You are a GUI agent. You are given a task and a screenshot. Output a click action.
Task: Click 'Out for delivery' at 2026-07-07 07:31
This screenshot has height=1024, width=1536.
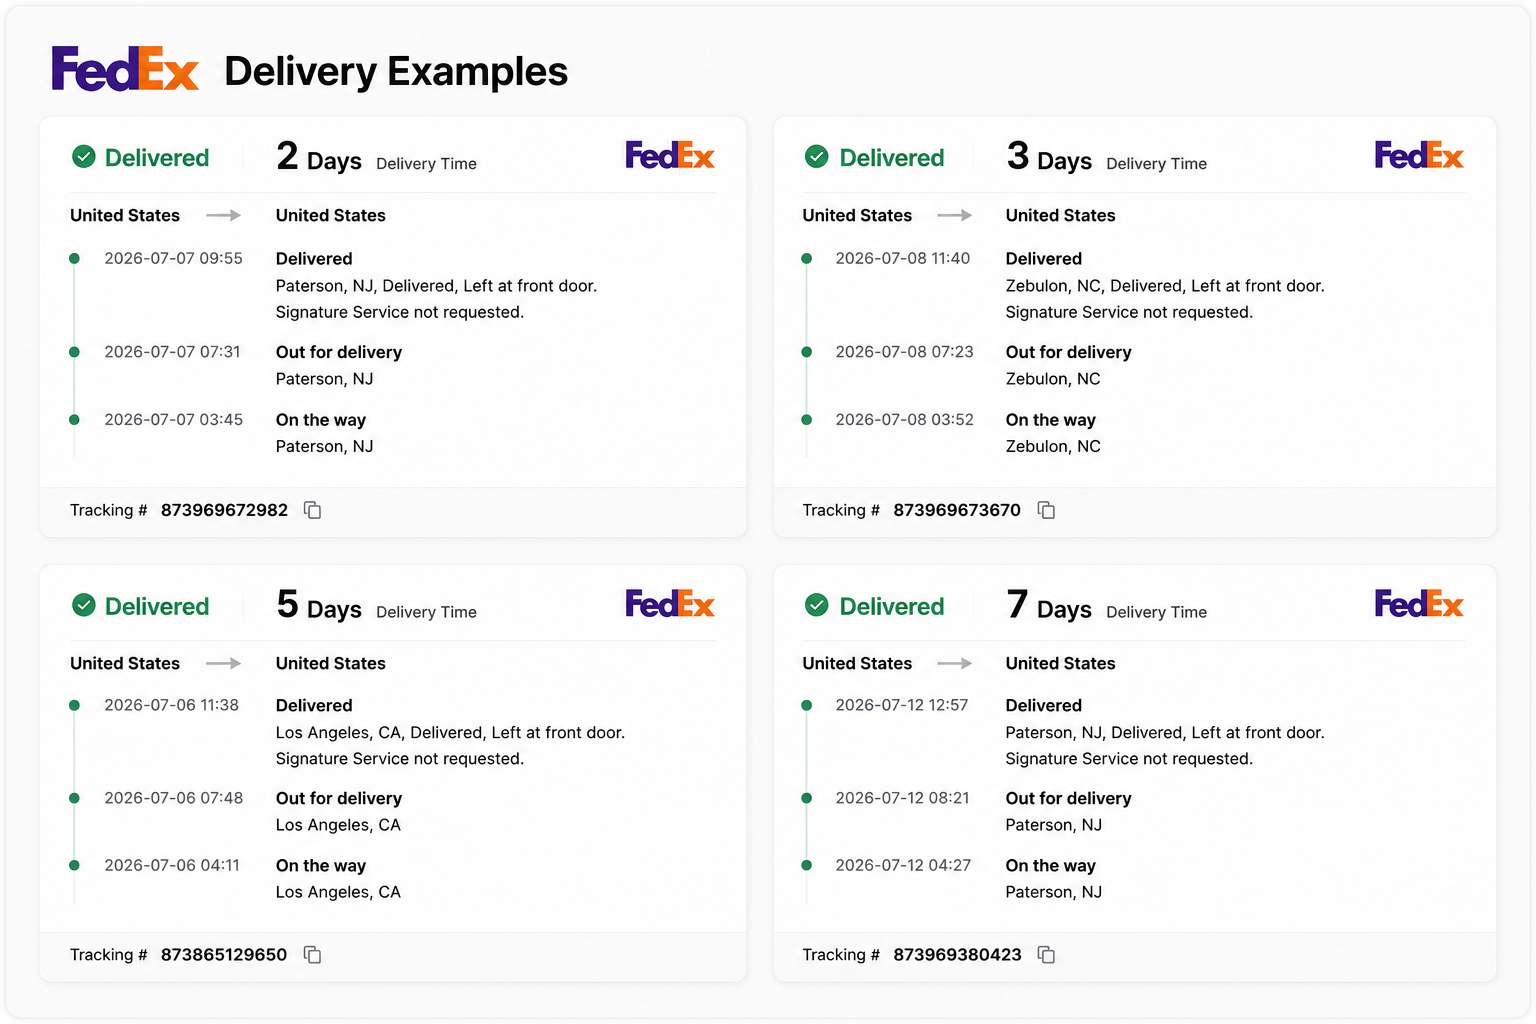pyautogui.click(x=339, y=352)
